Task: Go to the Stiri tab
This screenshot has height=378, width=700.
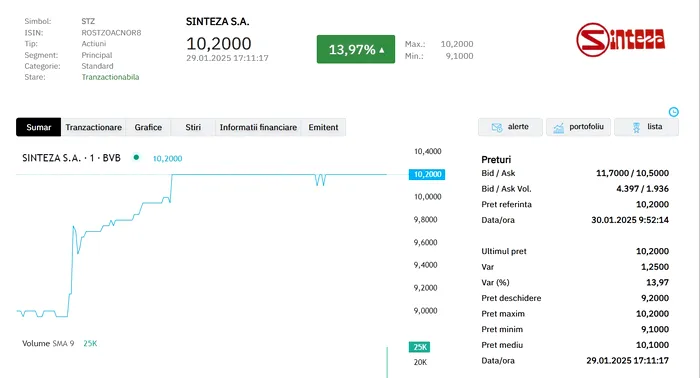Action: point(193,127)
